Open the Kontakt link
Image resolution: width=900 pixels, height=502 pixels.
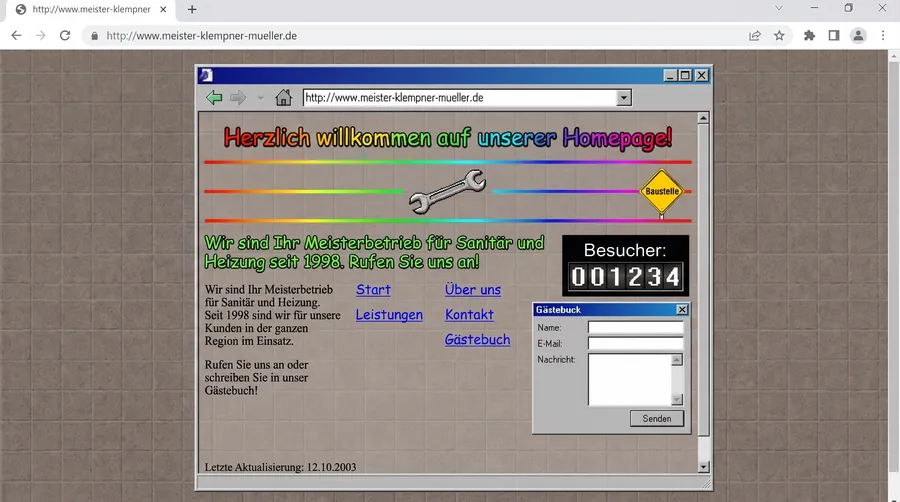click(x=469, y=314)
